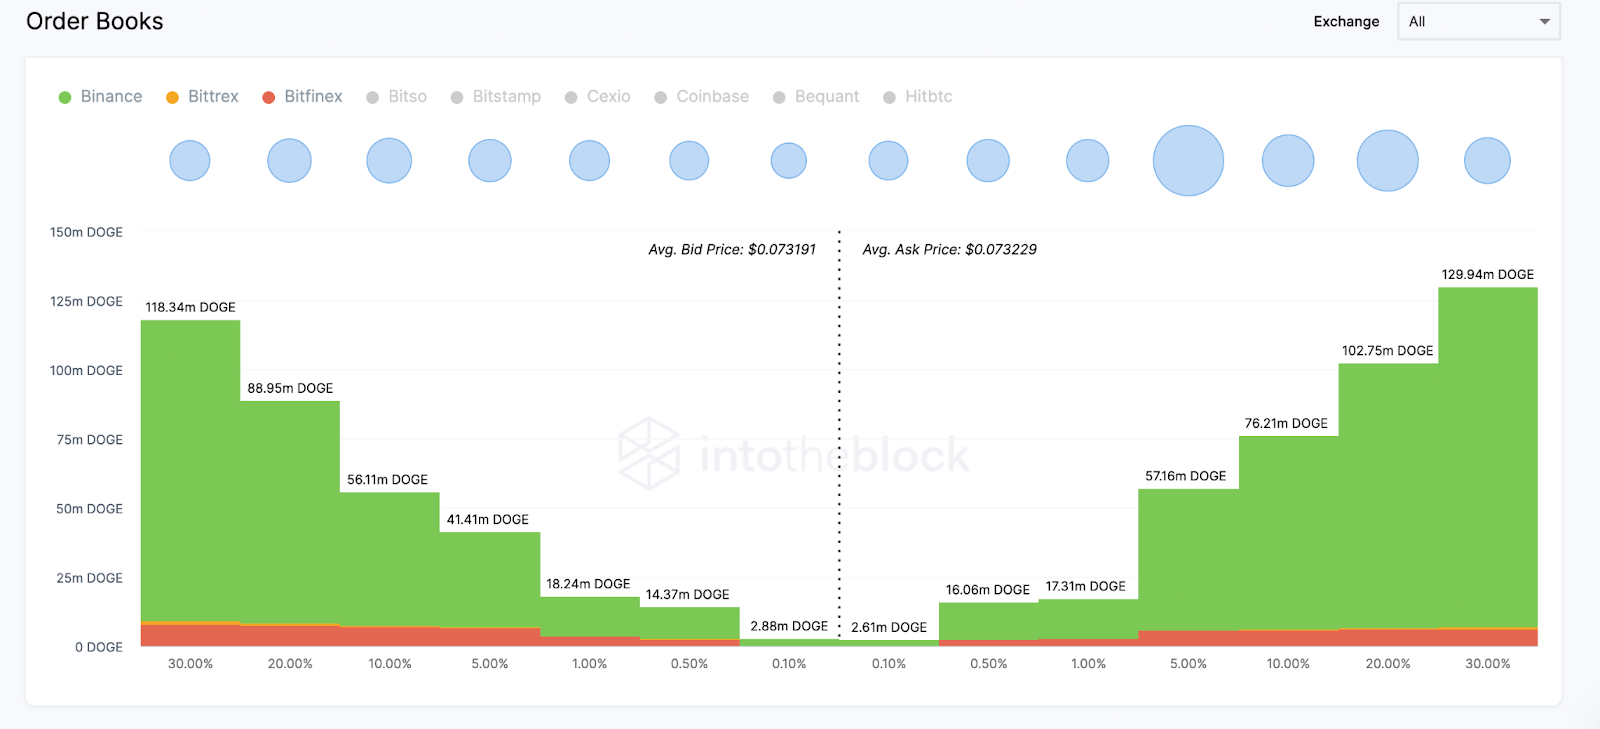Click the orange Bittrex legend dot
Viewport: 1600px width, 729px height.
click(x=172, y=97)
